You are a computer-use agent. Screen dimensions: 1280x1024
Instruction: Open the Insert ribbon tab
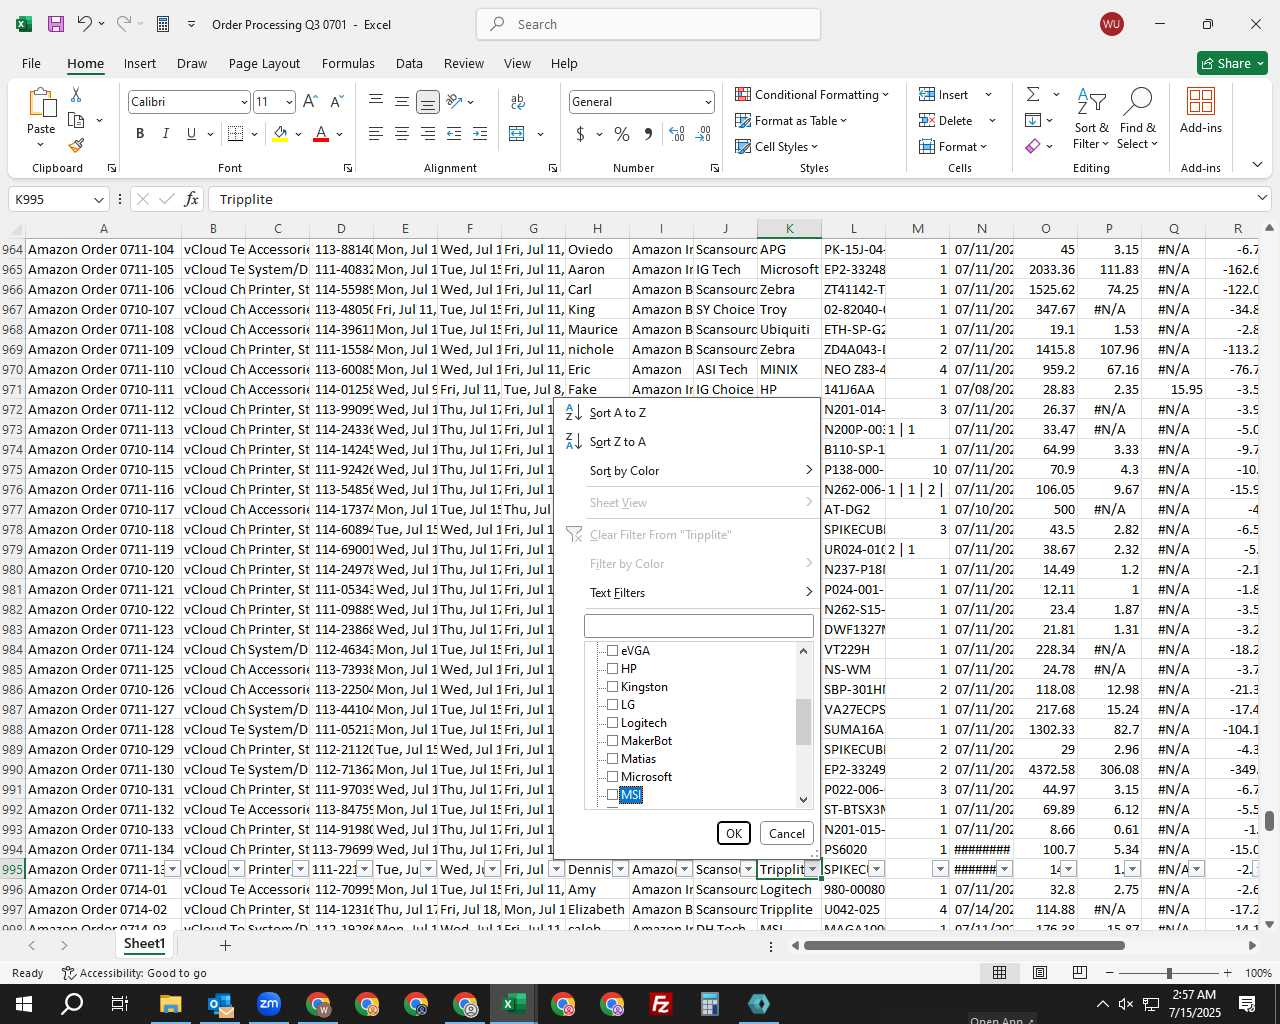point(140,63)
